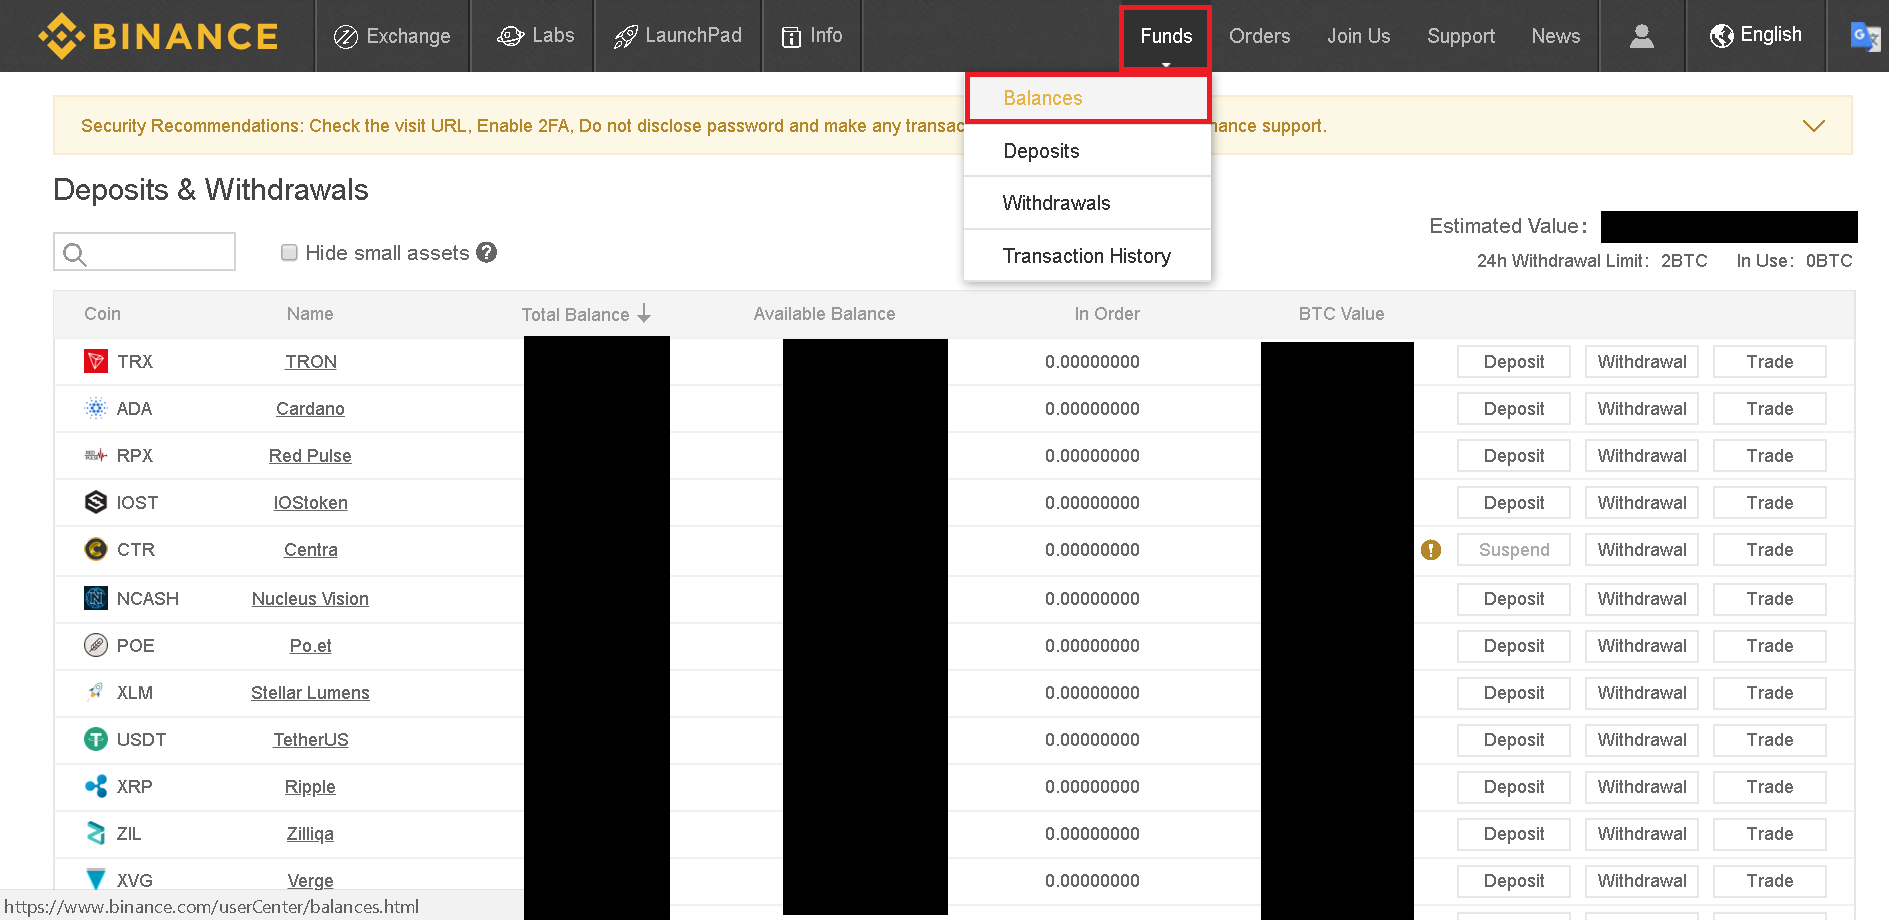Click the RPX coin icon

tap(96, 455)
